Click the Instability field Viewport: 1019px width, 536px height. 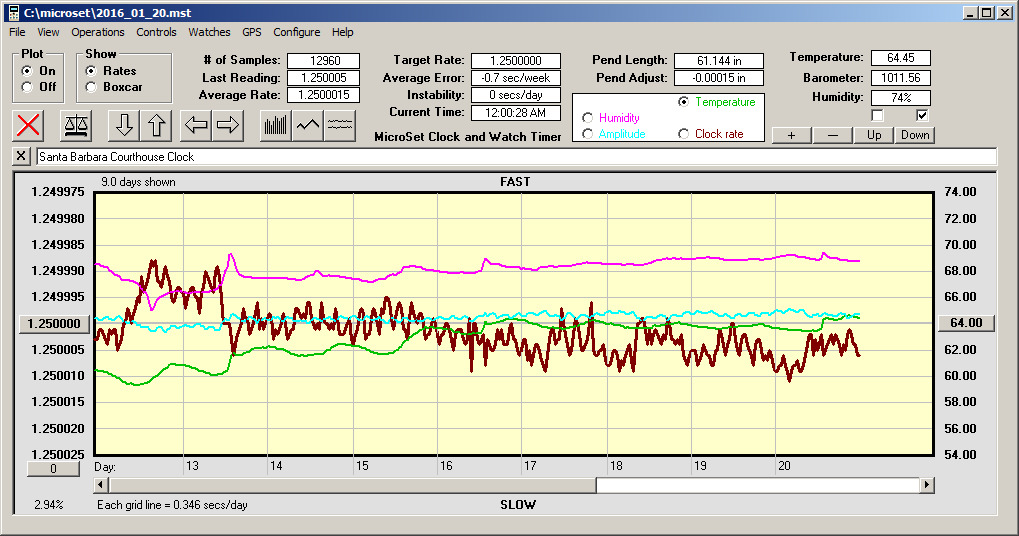(x=516, y=95)
